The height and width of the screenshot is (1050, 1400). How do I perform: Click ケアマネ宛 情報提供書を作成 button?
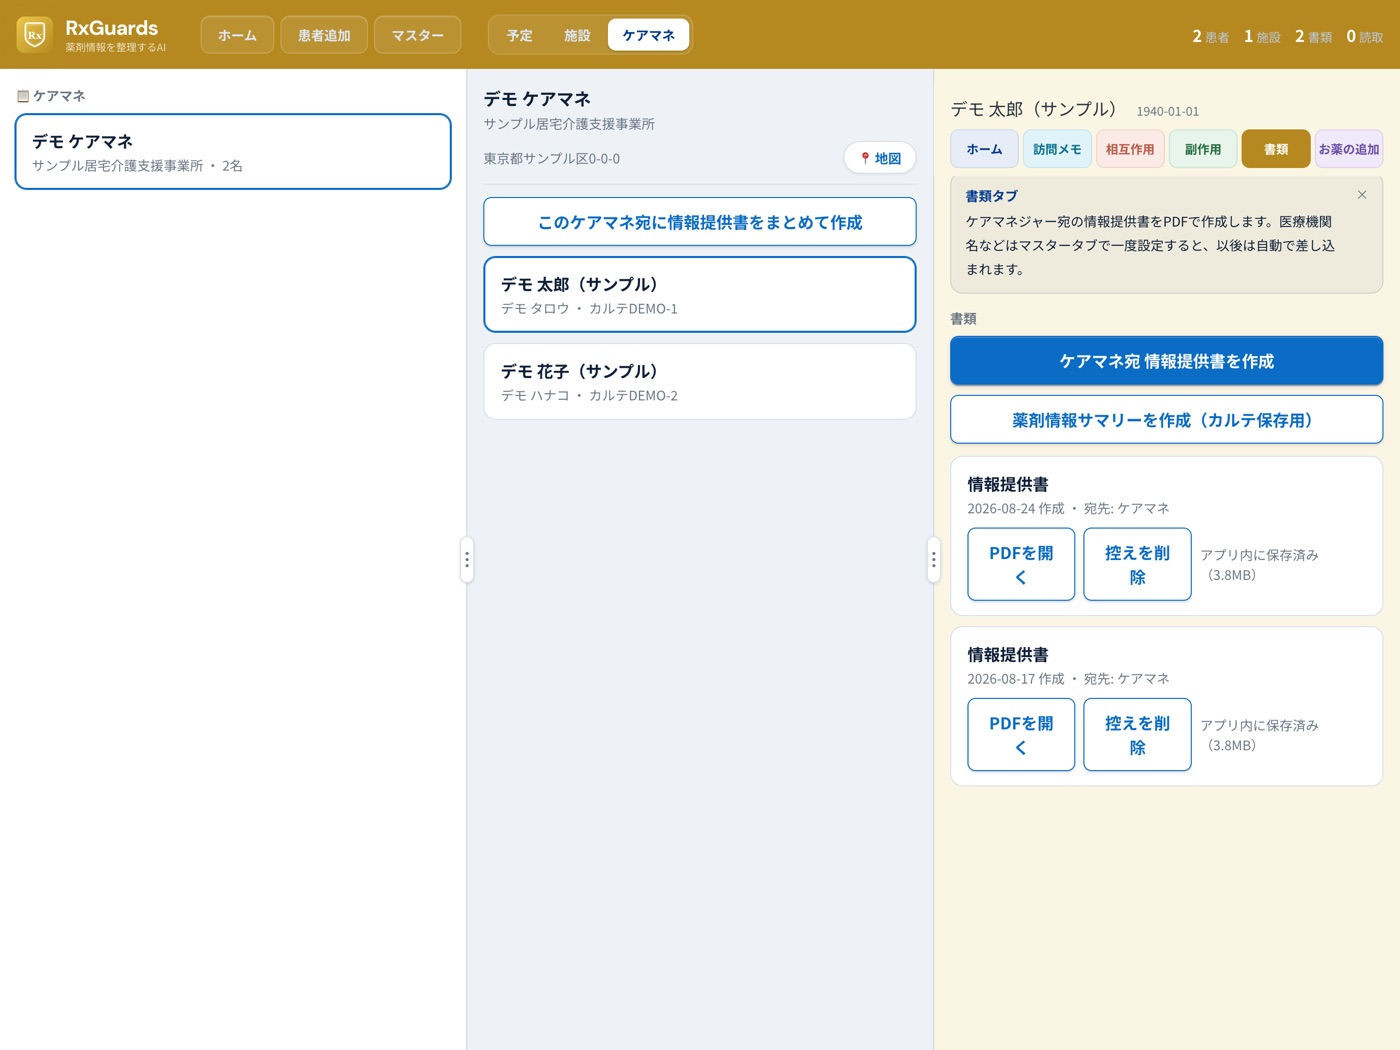(1166, 361)
